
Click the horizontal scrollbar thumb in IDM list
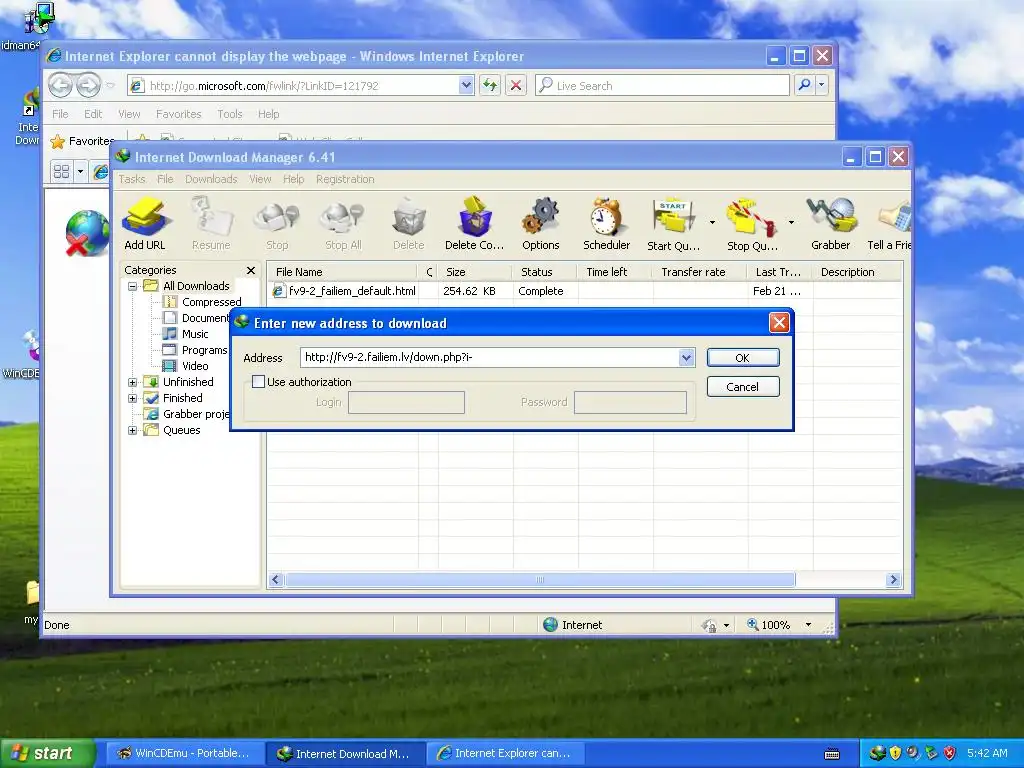[540, 580]
